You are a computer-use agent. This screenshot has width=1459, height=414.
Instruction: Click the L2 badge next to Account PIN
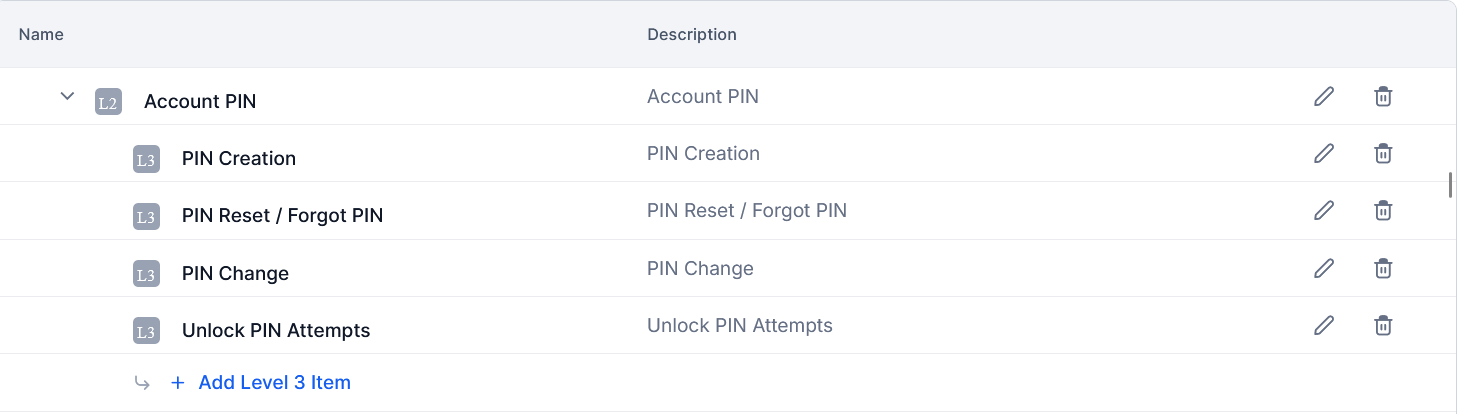click(108, 102)
